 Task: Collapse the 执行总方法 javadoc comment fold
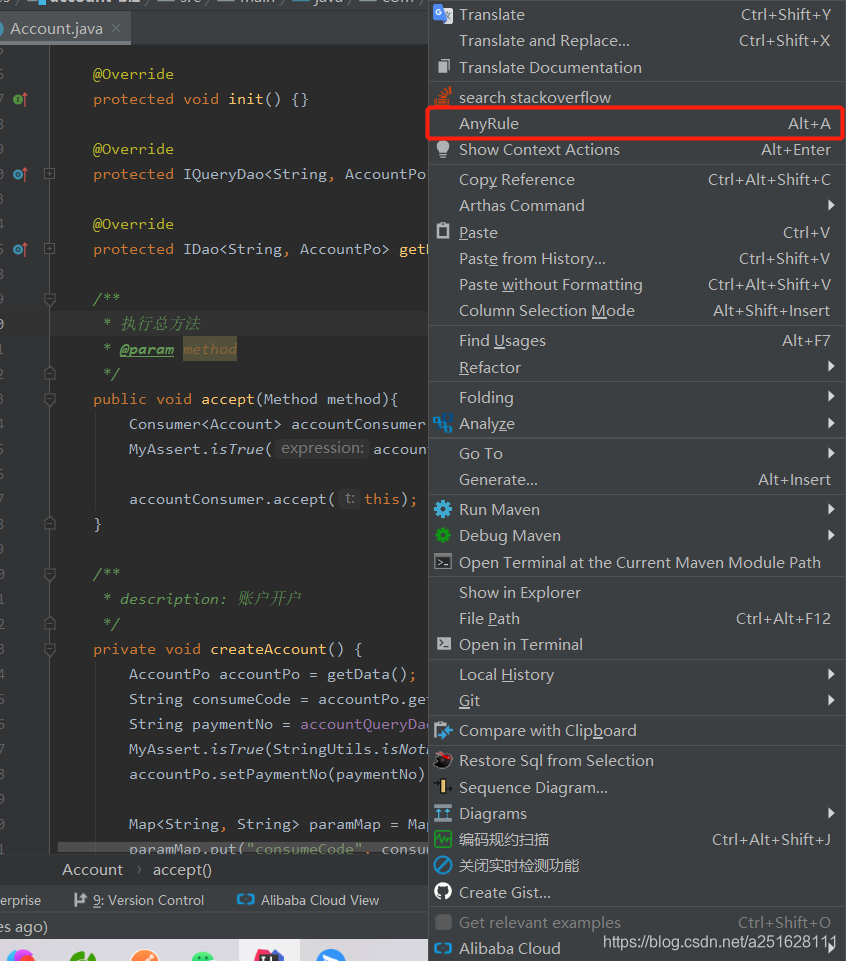(x=50, y=299)
